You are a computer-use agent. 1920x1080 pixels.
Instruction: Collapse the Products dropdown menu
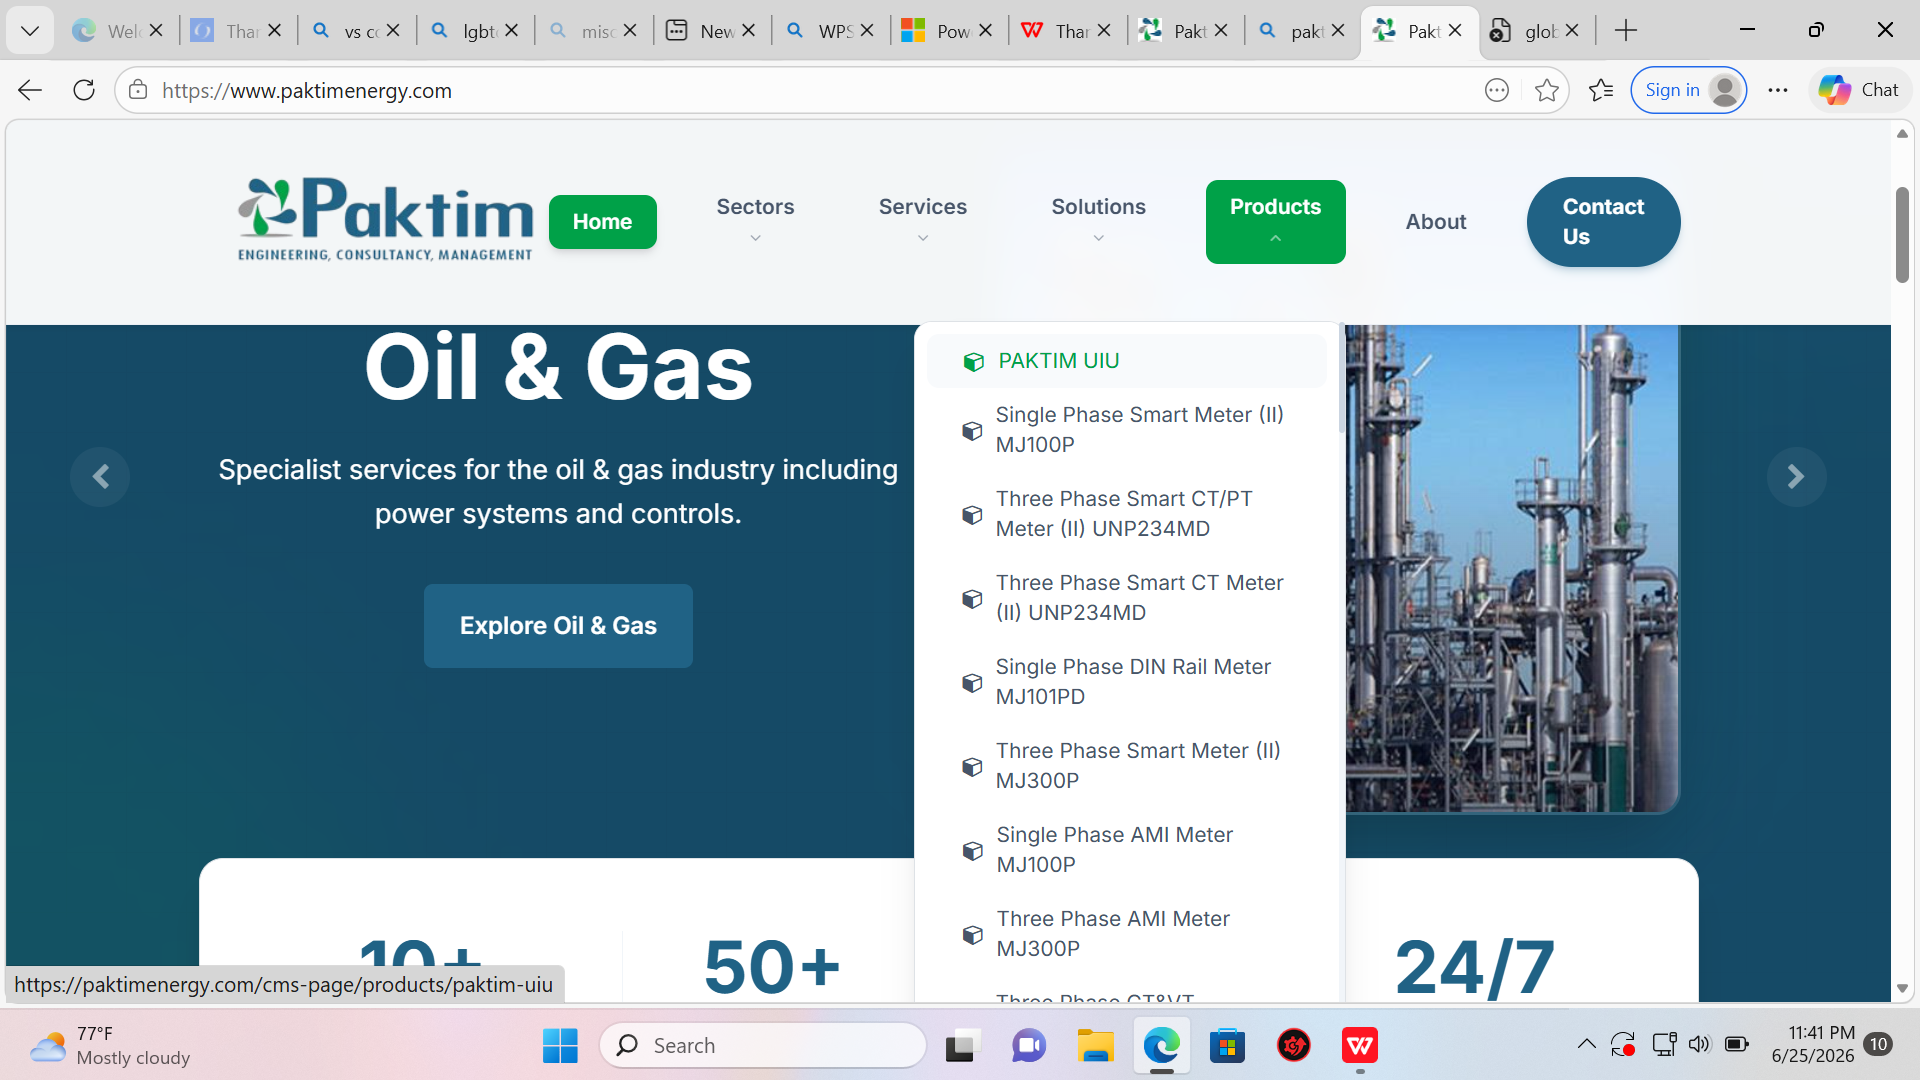point(1275,221)
